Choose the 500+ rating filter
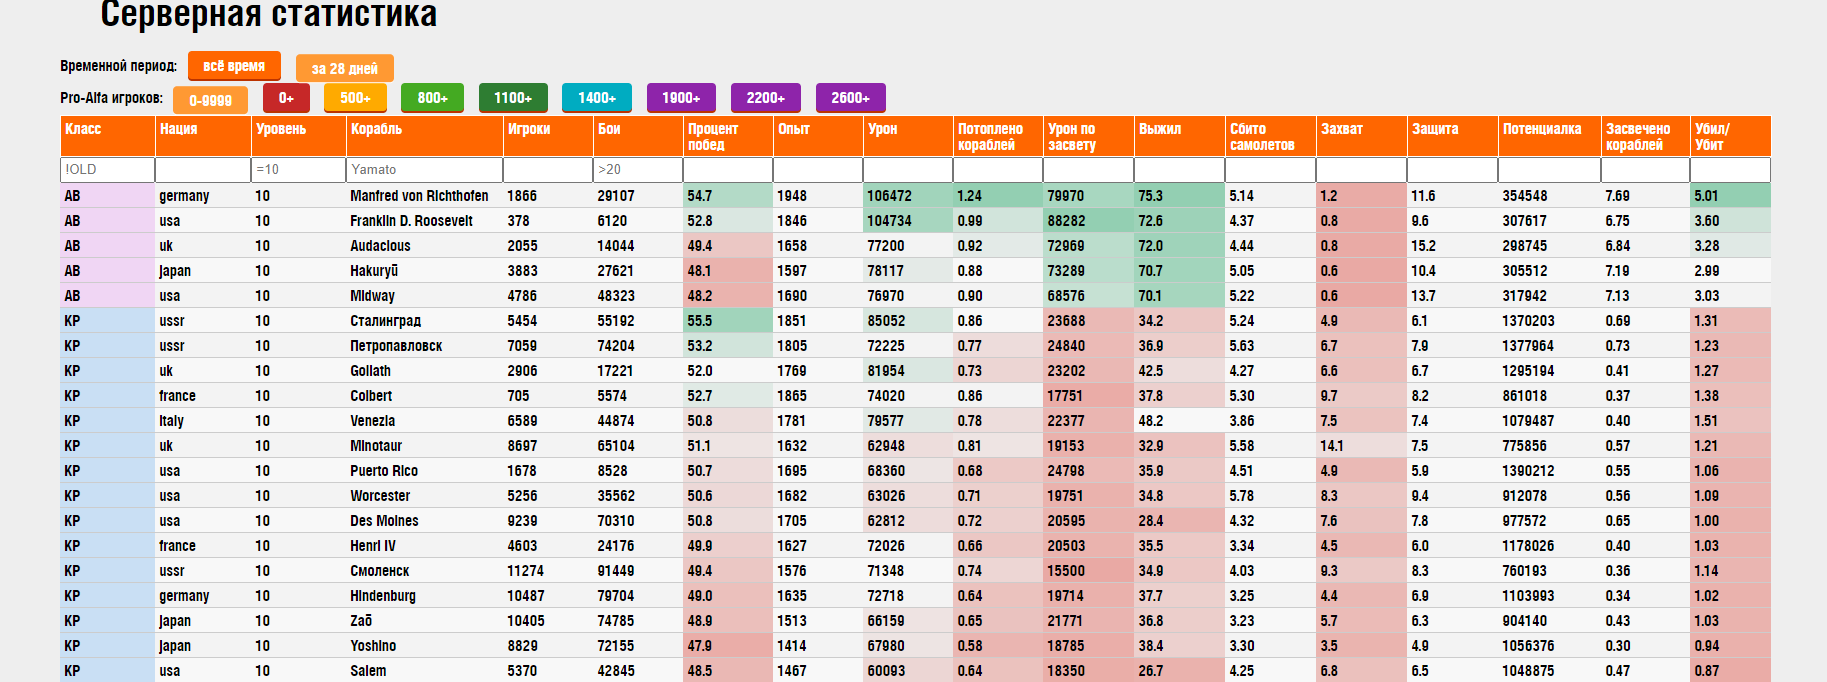The image size is (1827, 682). click(355, 98)
